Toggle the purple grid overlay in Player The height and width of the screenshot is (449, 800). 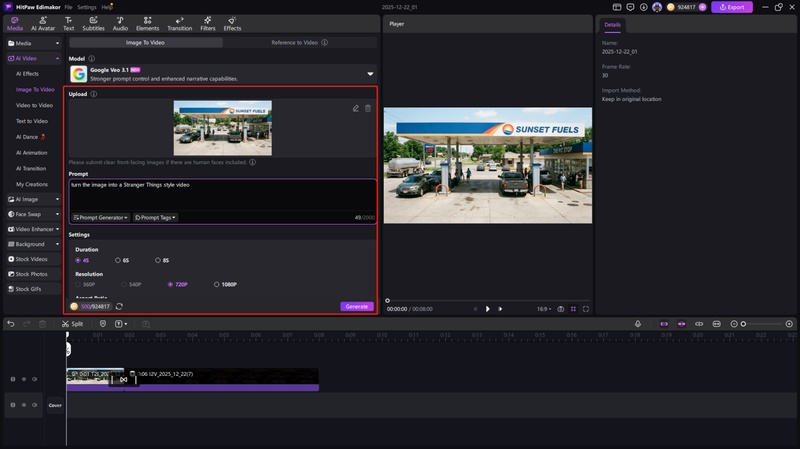pos(573,309)
